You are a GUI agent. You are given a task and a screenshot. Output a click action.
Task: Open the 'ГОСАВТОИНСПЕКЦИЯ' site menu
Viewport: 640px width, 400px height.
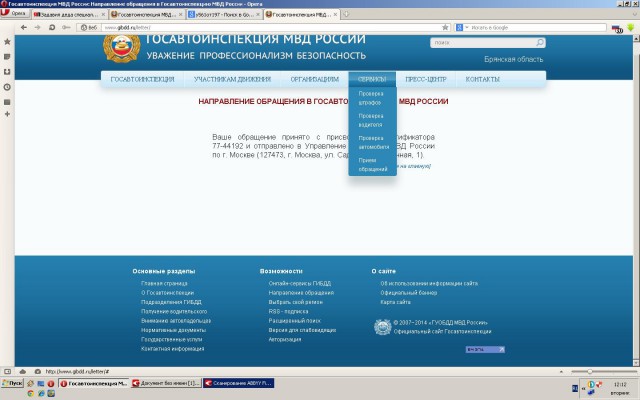coord(142,79)
